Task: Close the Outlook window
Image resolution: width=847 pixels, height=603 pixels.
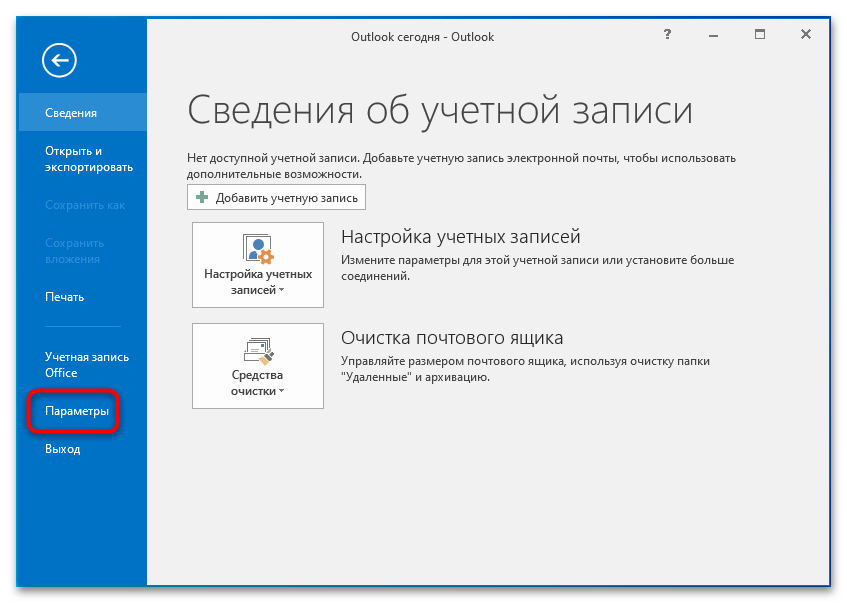Action: tap(806, 36)
